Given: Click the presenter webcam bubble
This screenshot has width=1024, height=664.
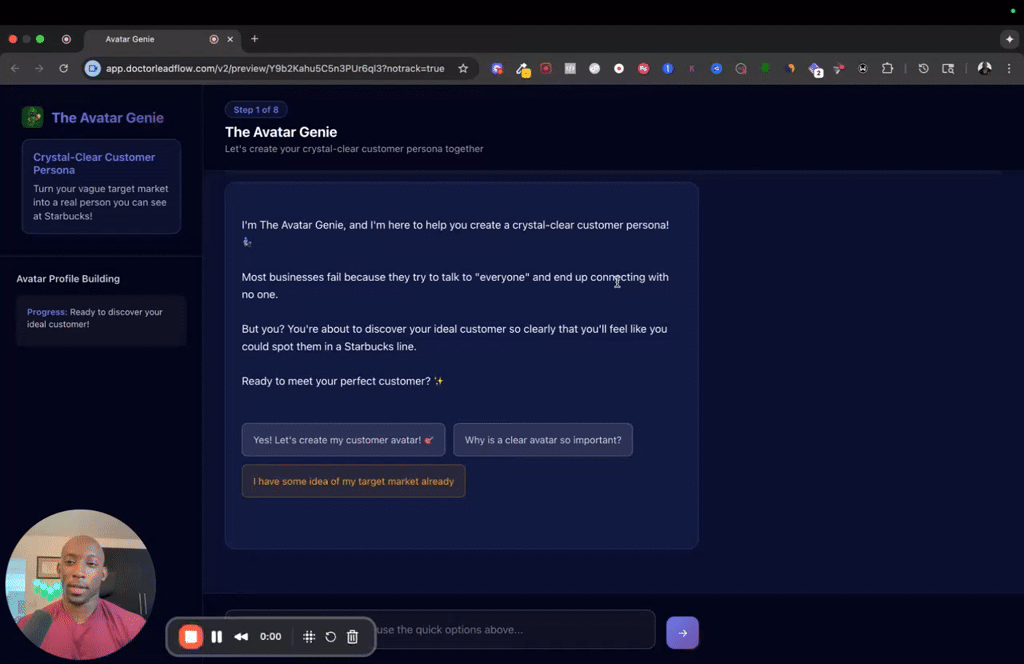Looking at the screenshot, I should pos(80,583).
